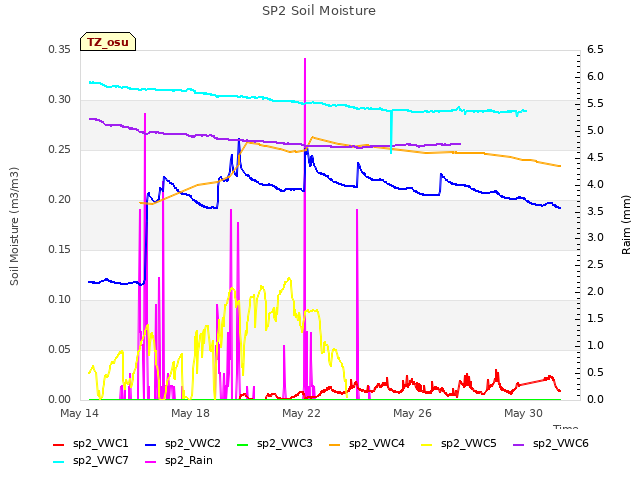Click the 0.10 left axis value

point(60,300)
